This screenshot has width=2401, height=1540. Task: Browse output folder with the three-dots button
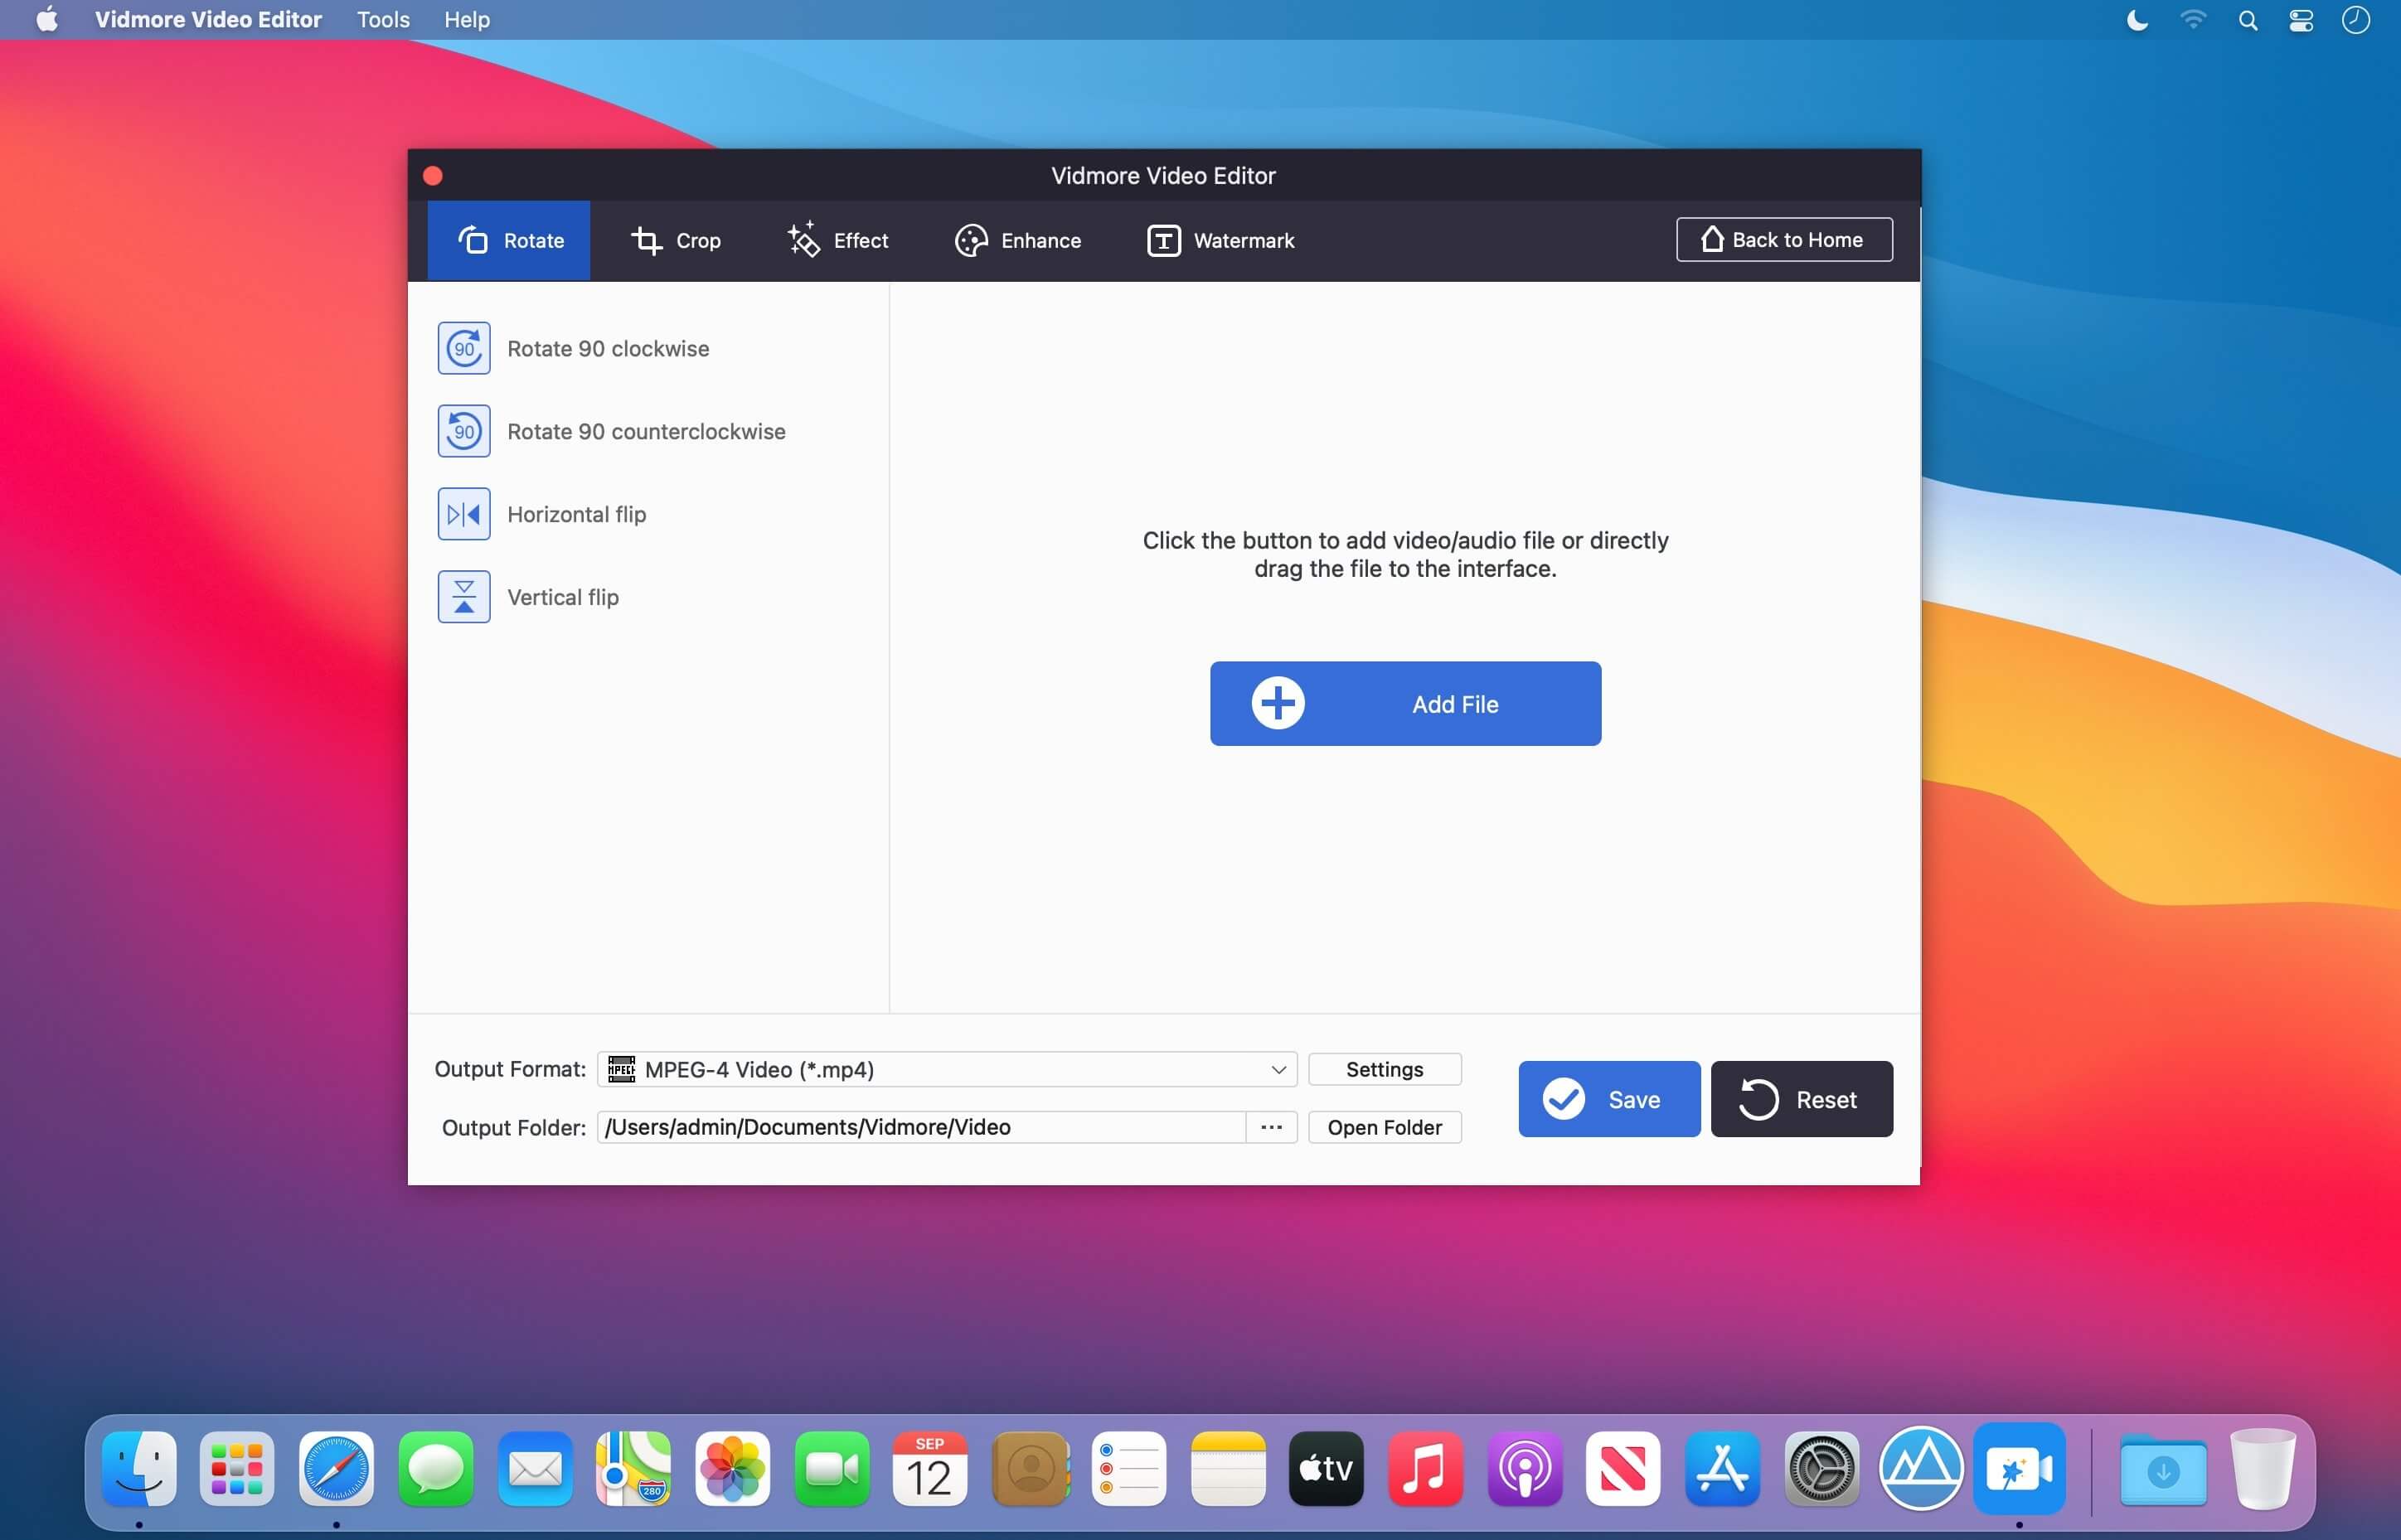(1271, 1127)
